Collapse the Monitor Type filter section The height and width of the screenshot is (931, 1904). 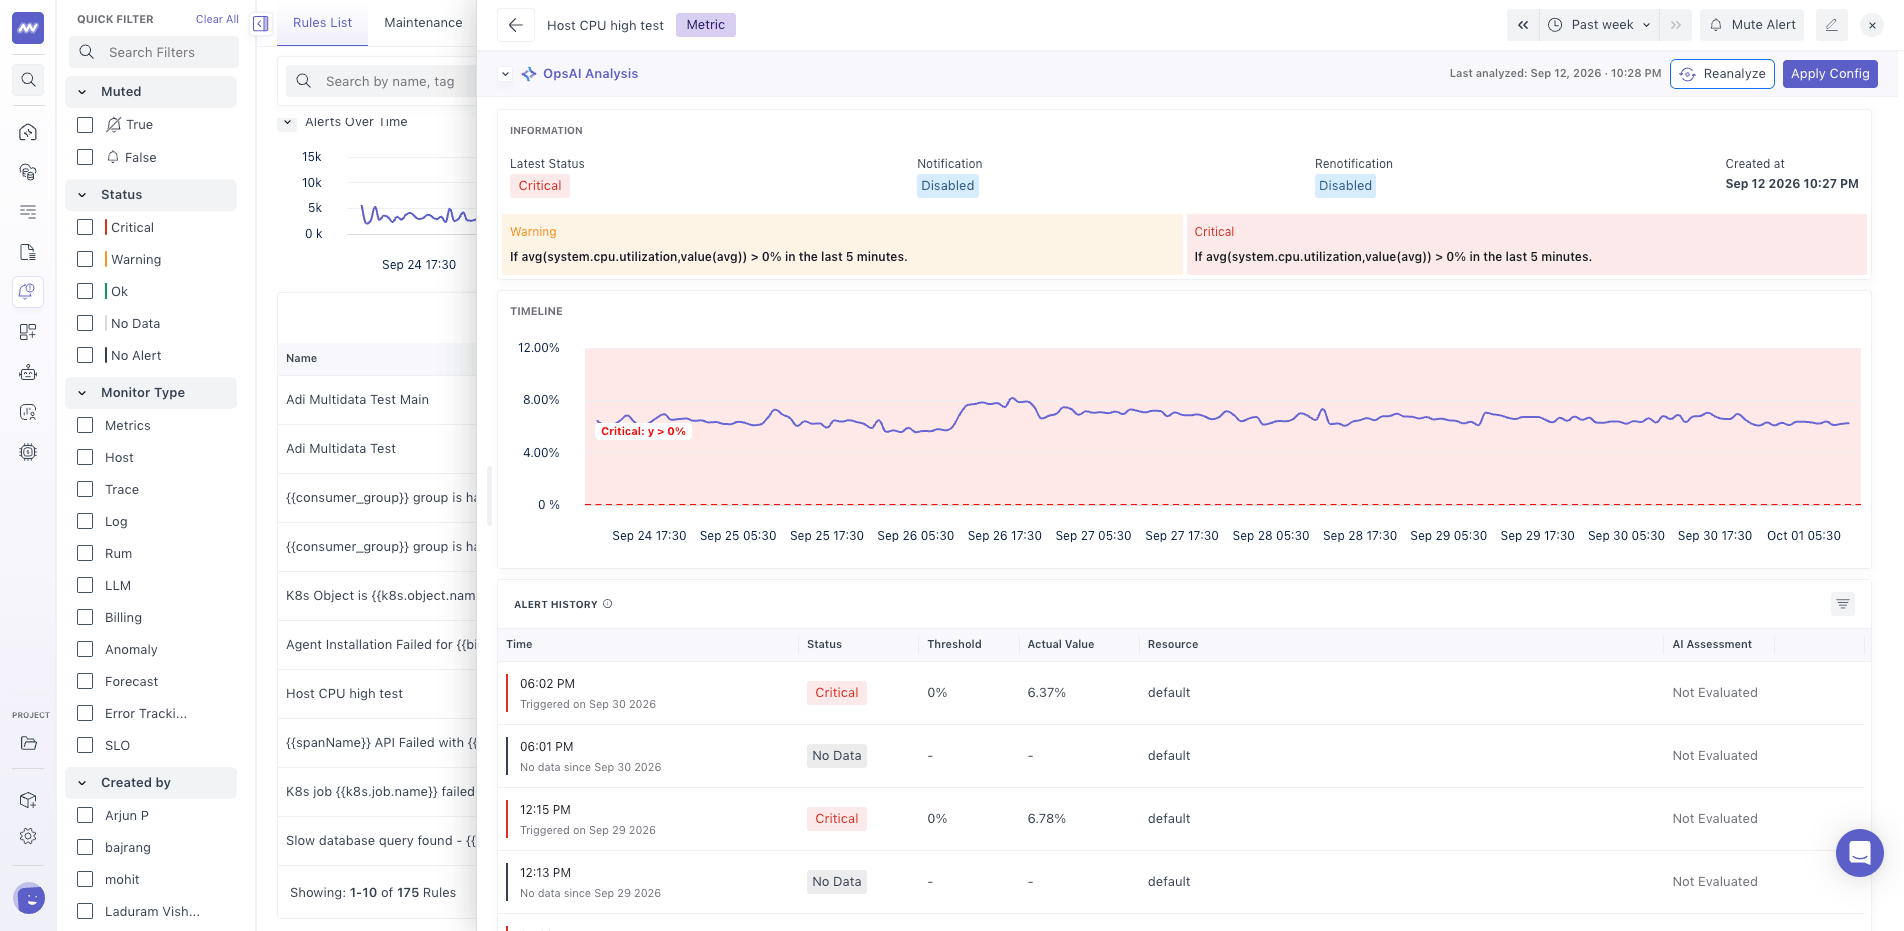(x=82, y=393)
